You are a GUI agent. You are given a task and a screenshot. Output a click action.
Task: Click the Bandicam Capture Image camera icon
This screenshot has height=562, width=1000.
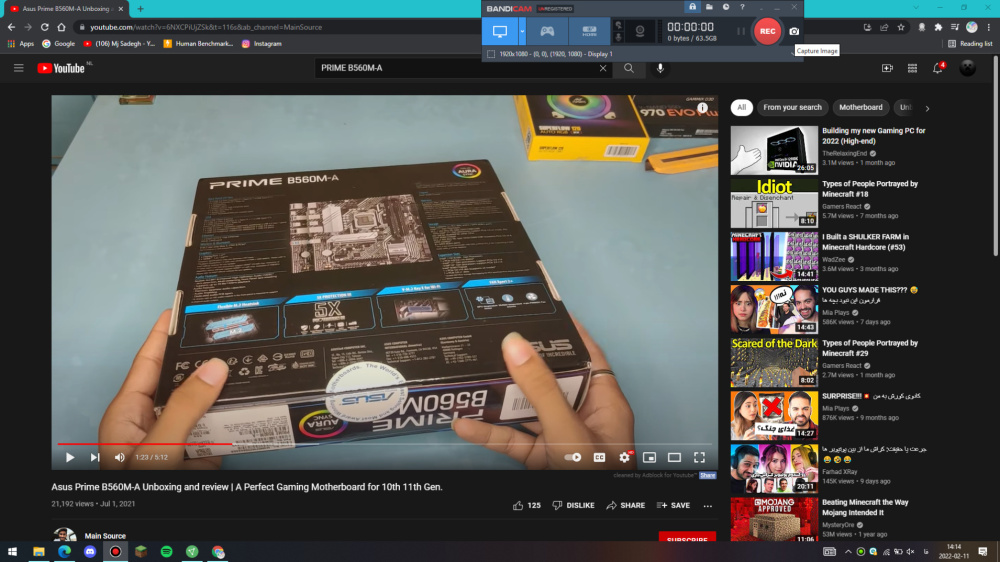pos(794,31)
